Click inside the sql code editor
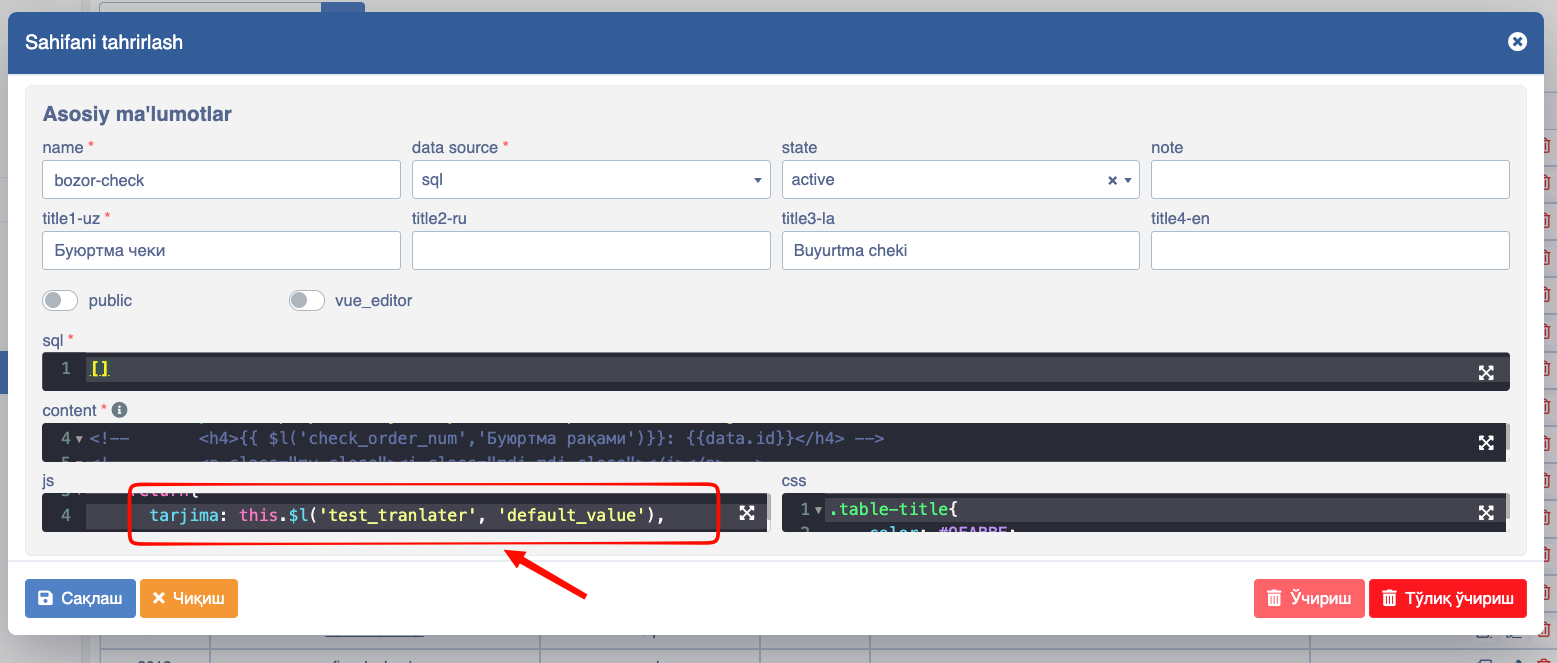The image size is (1557, 663). 775,370
